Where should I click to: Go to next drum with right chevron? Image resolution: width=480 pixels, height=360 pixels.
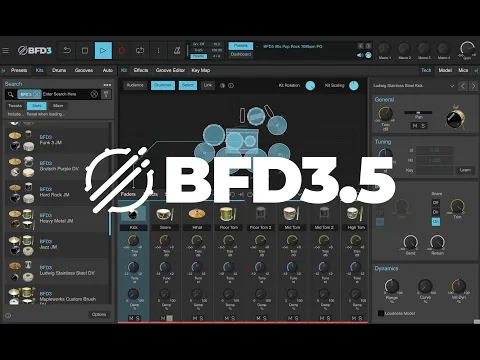coord(473,86)
